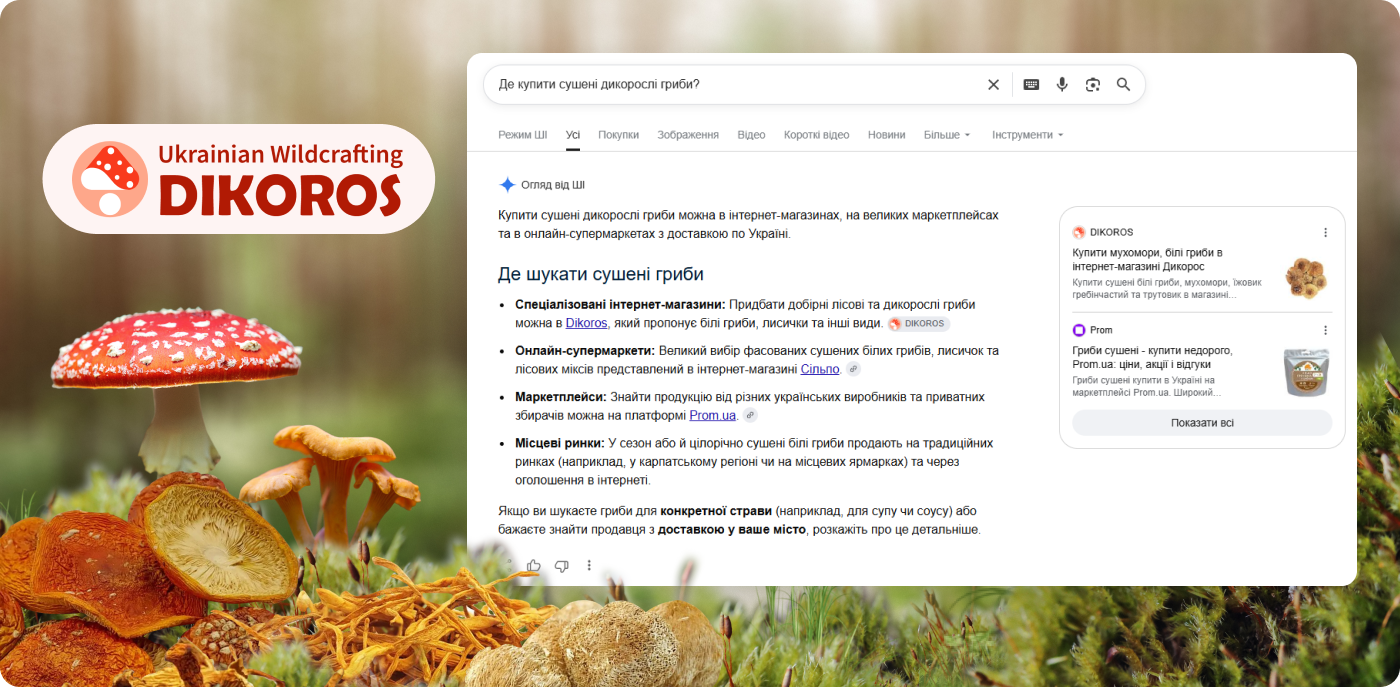The height and width of the screenshot is (687, 1400).
Task: Click the bold доставкою у ваше місто text
Action: 732,529
